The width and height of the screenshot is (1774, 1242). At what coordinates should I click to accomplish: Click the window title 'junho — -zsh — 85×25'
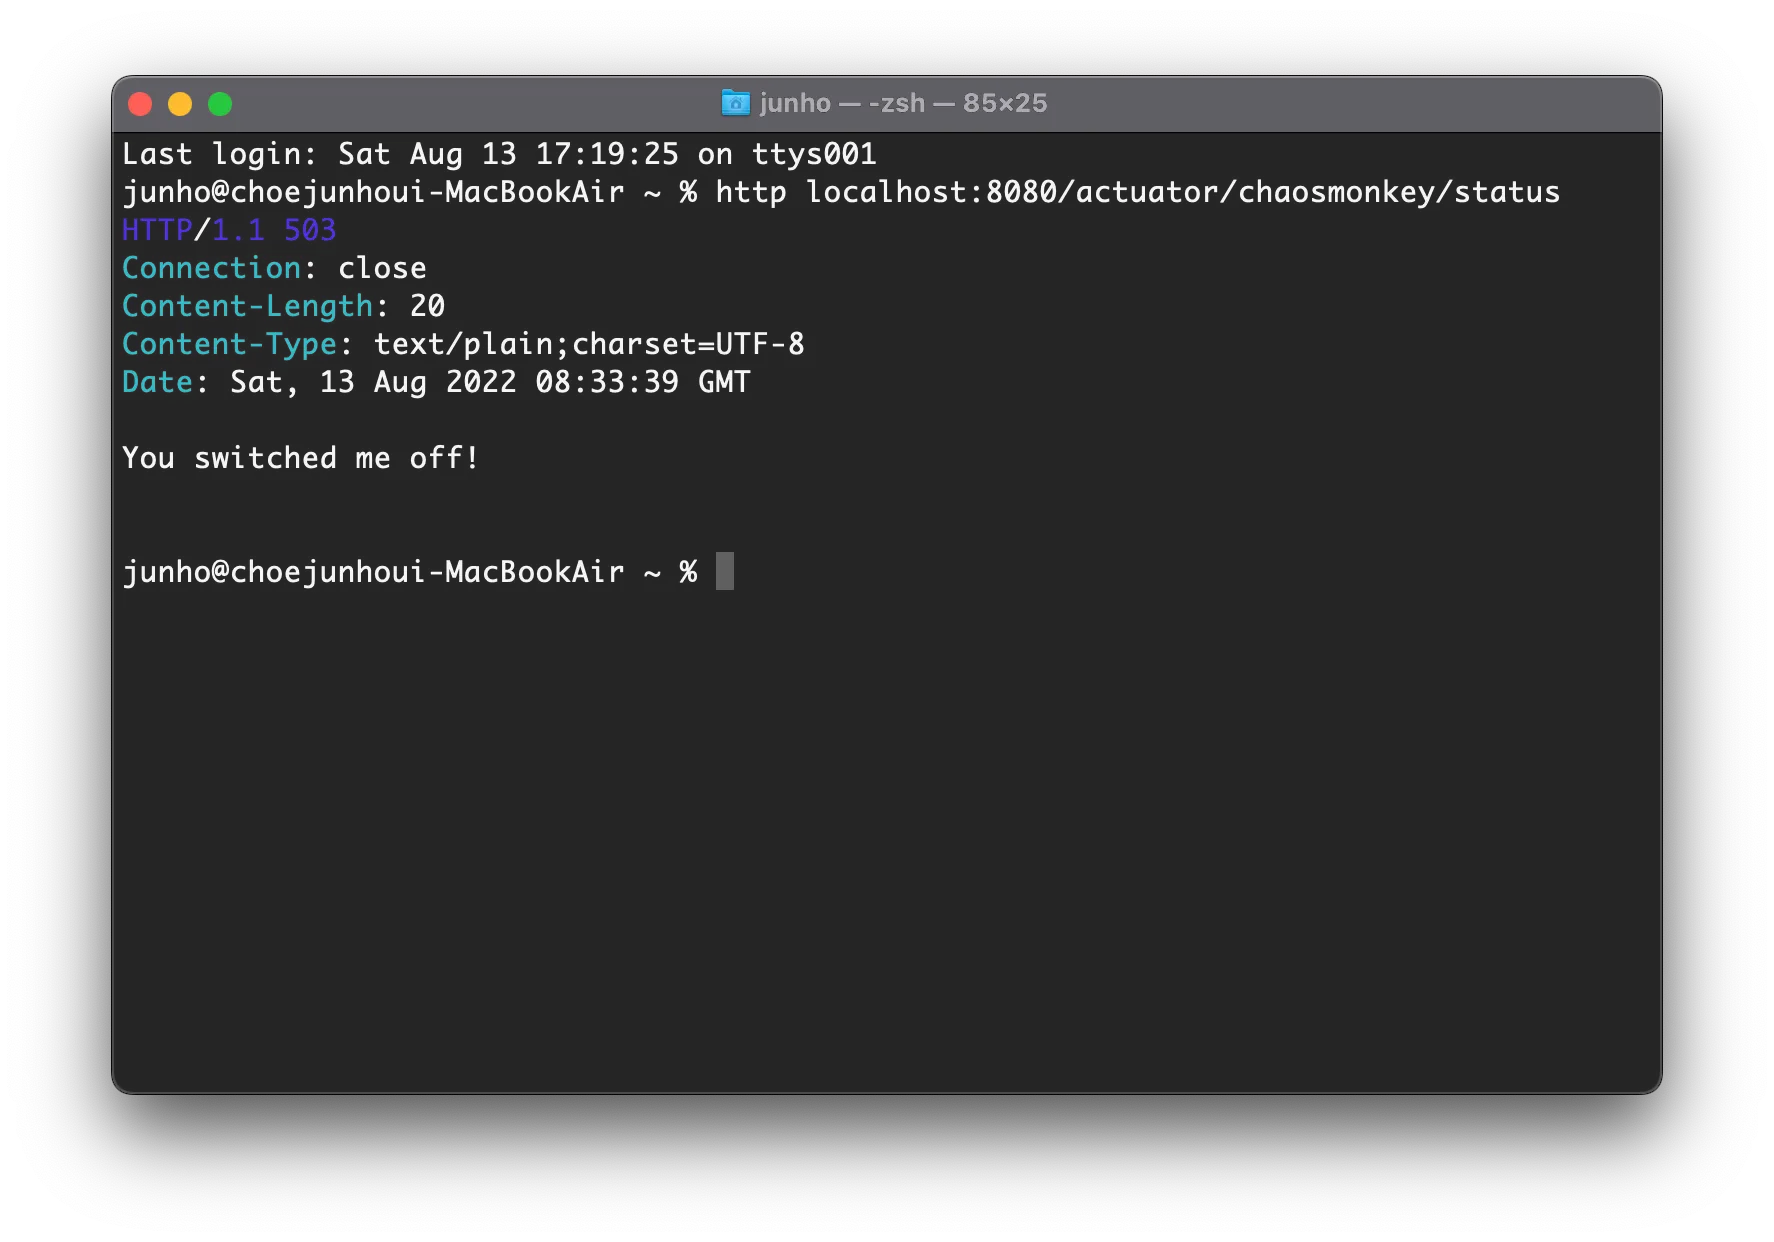[x=902, y=103]
